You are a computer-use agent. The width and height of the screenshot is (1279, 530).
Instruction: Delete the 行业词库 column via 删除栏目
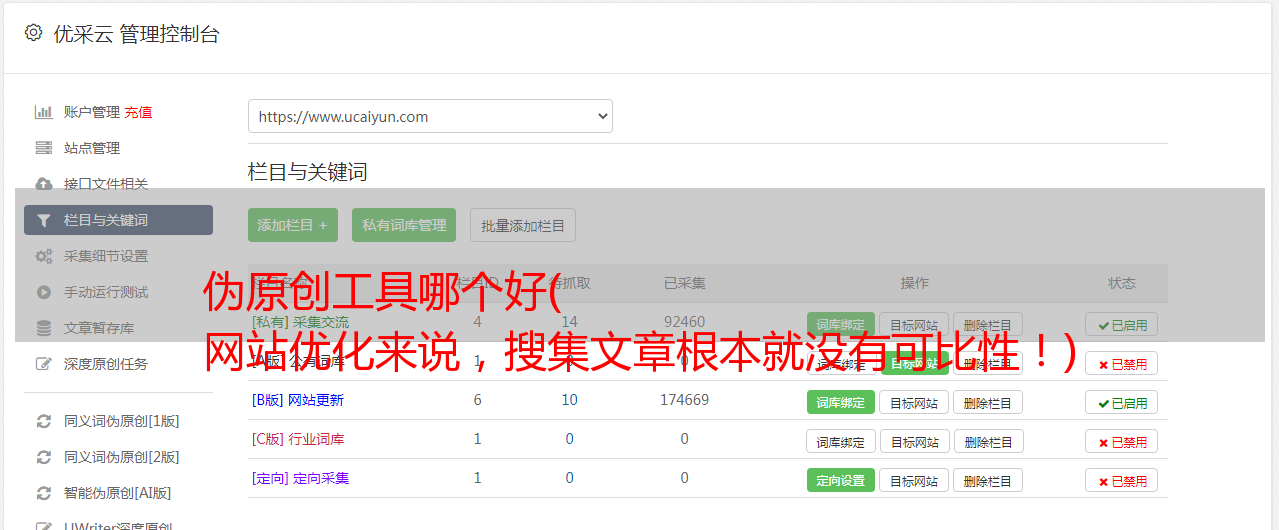click(x=988, y=441)
